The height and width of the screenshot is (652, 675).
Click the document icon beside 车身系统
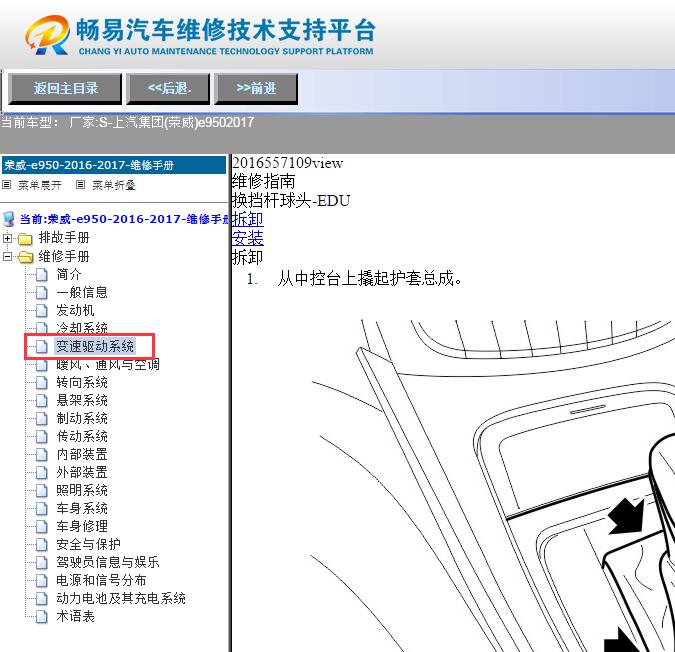42,509
